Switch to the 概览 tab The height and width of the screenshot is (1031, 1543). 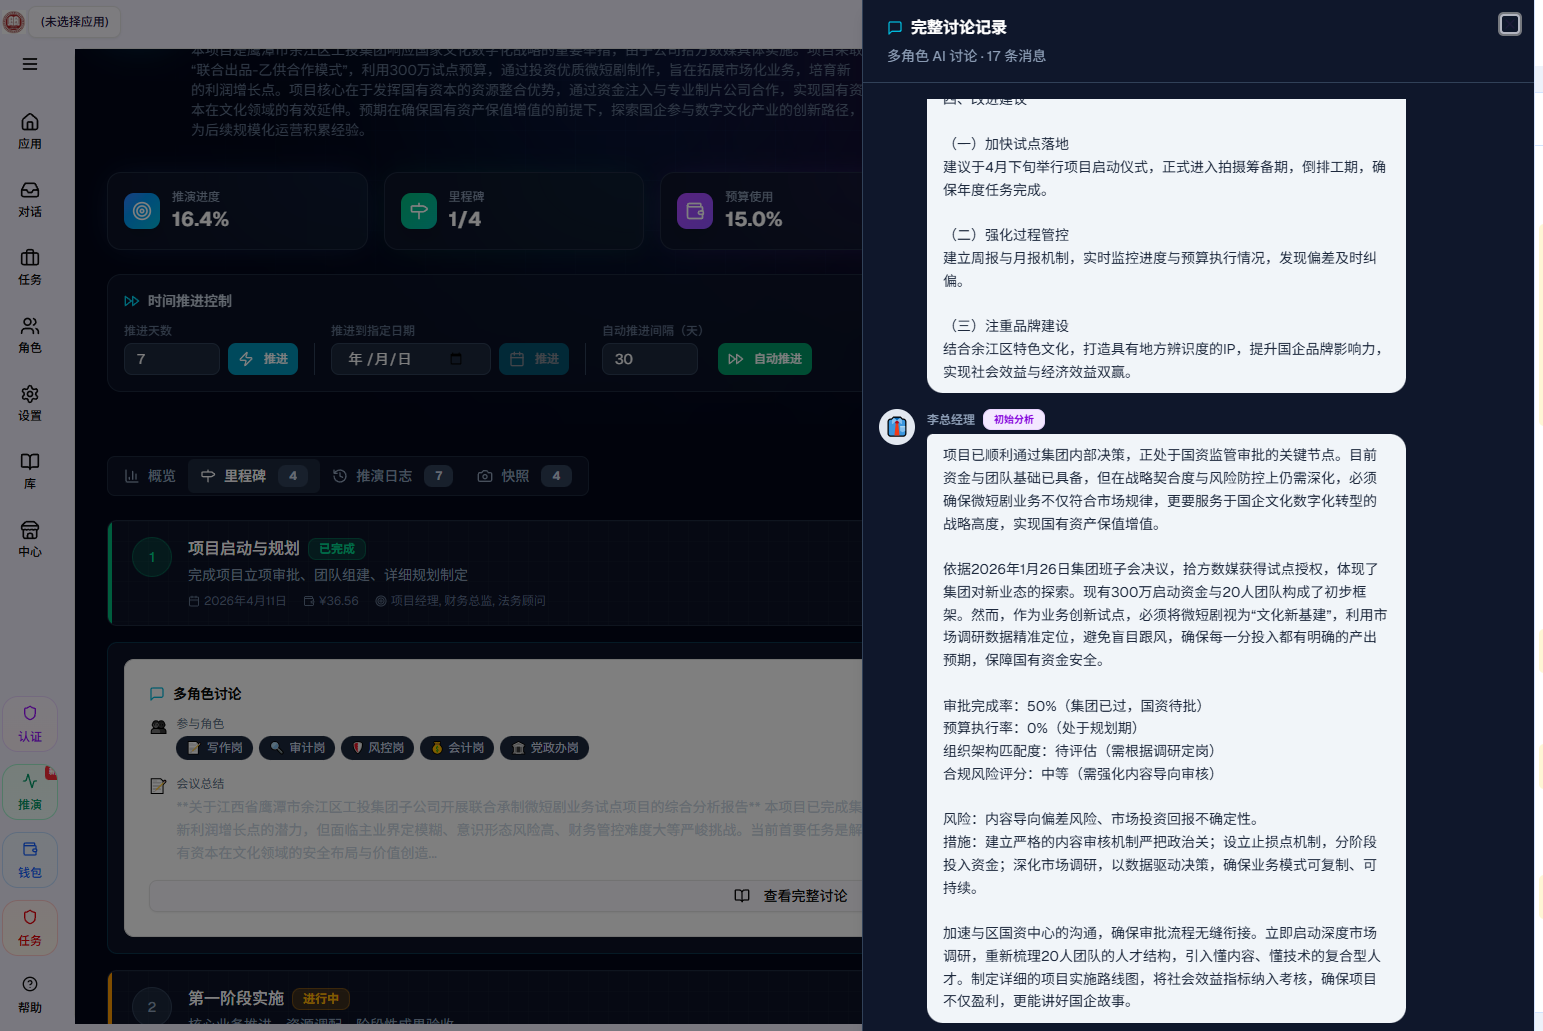pos(150,476)
